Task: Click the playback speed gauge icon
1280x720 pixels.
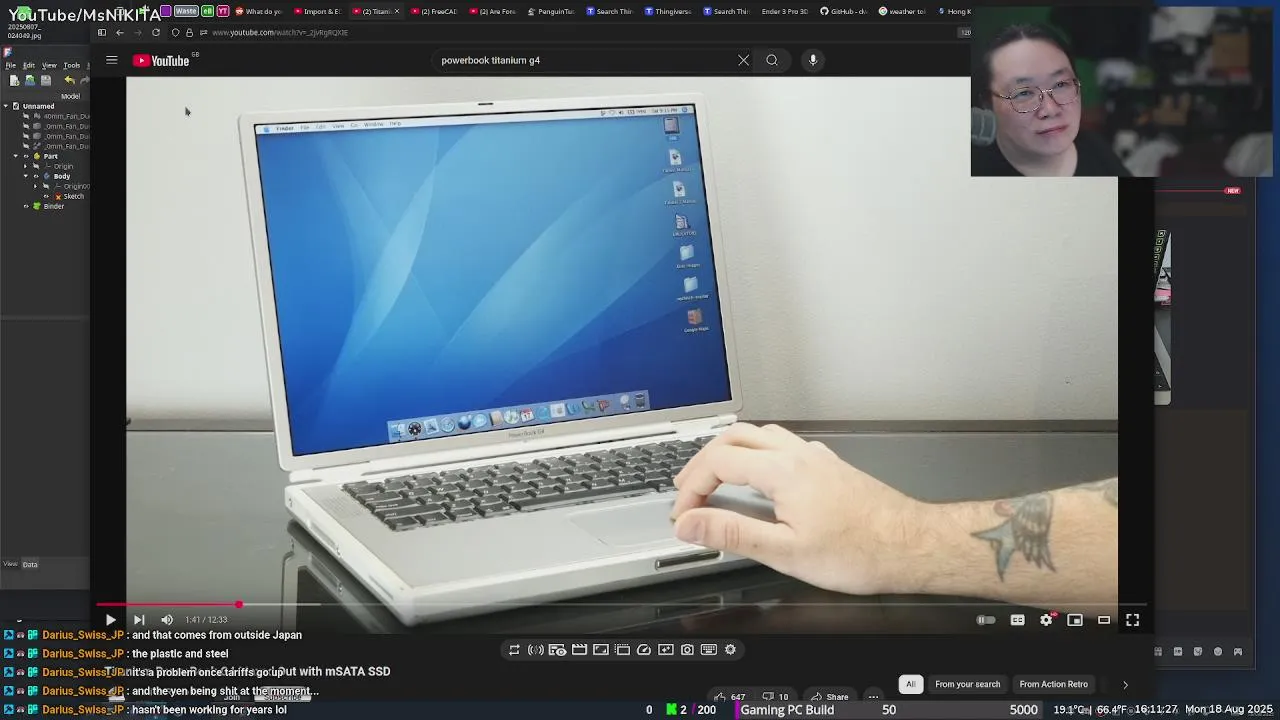Action: (x=644, y=650)
